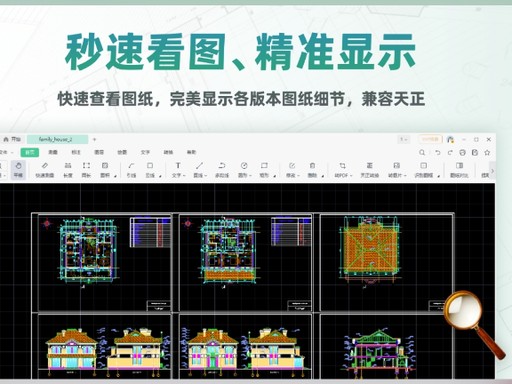This screenshot has width=512, height=384.
Task: Open the 文件 file menu dropdown
Action: coord(6,152)
